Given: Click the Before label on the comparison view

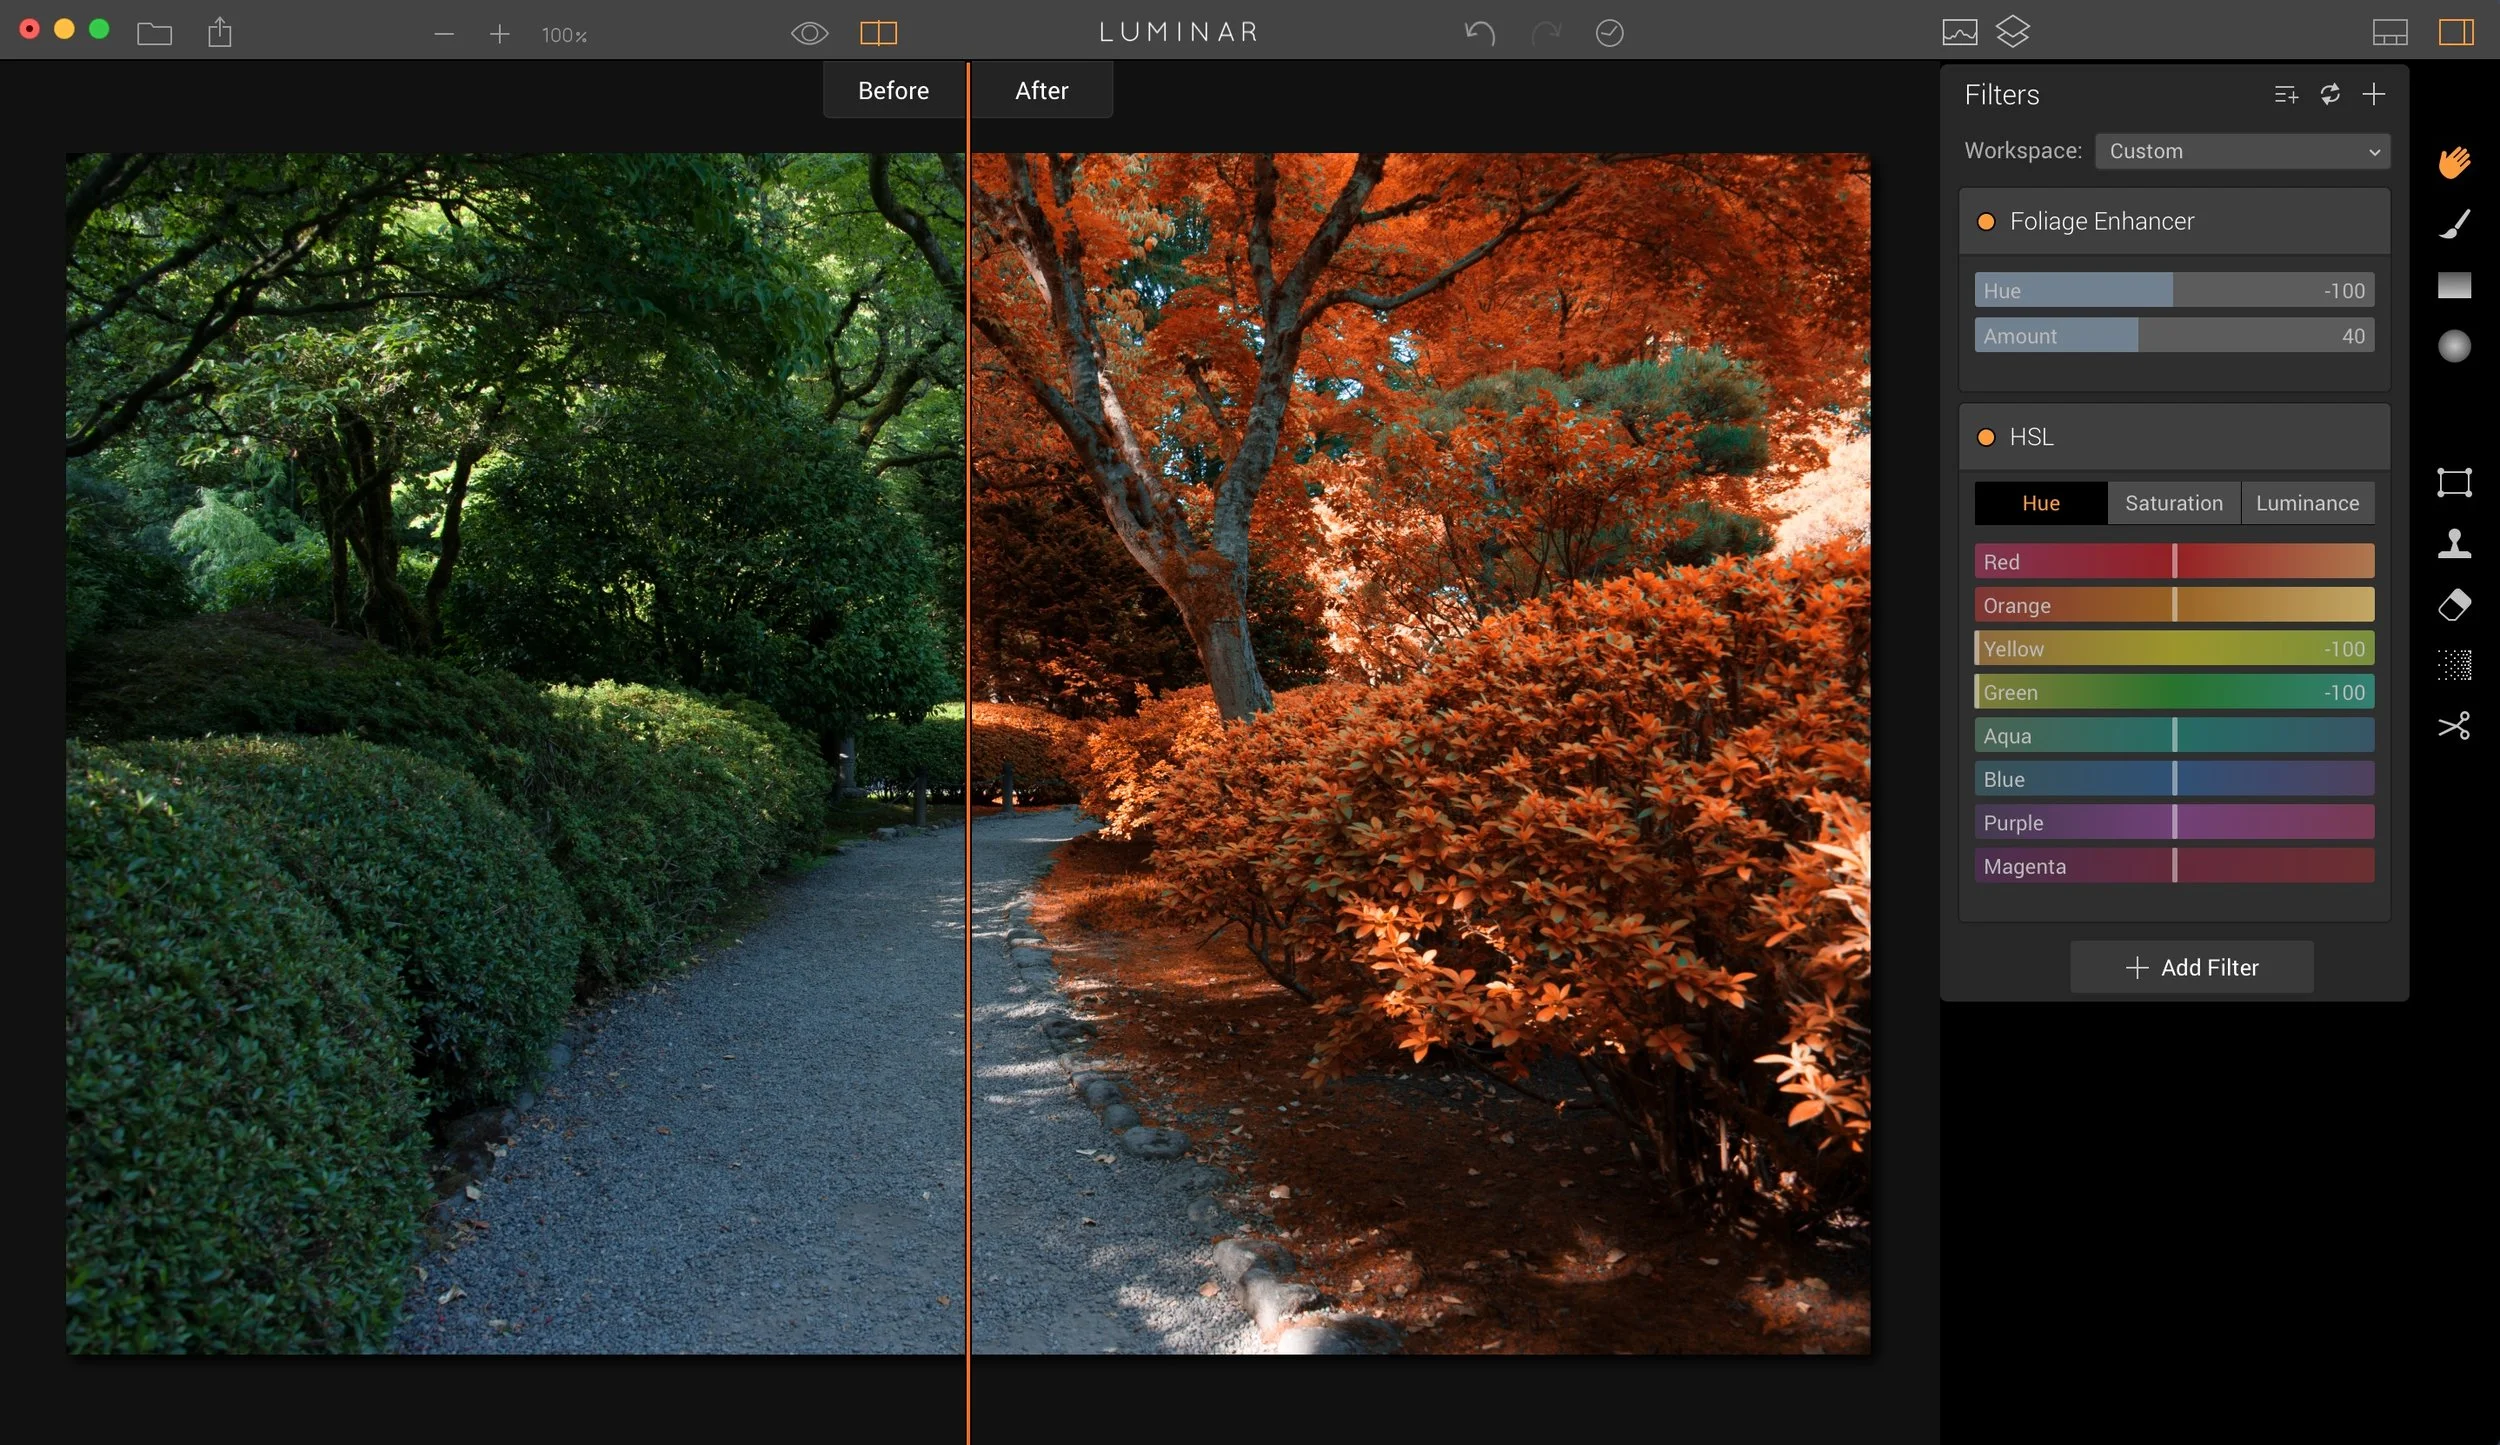Looking at the screenshot, I should [893, 90].
